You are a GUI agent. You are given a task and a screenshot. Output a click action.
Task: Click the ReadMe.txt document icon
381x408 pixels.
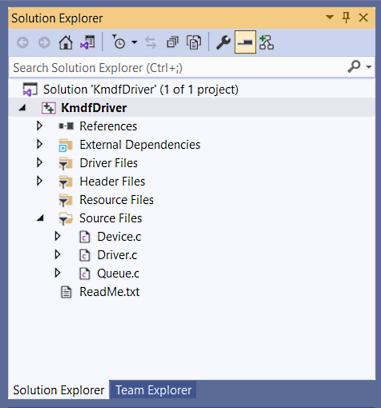click(x=66, y=292)
